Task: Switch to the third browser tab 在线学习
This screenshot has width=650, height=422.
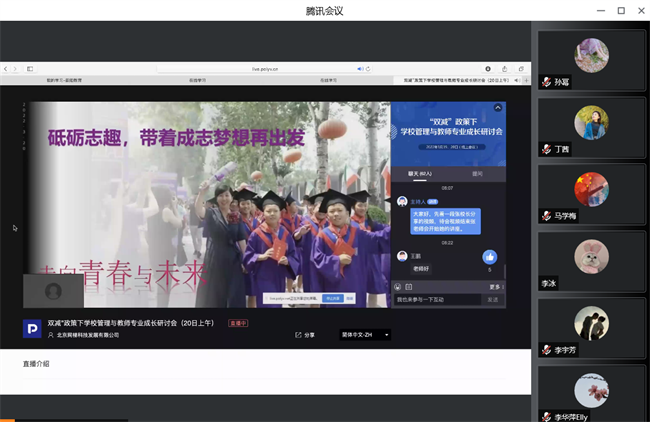Action: pos(328,80)
